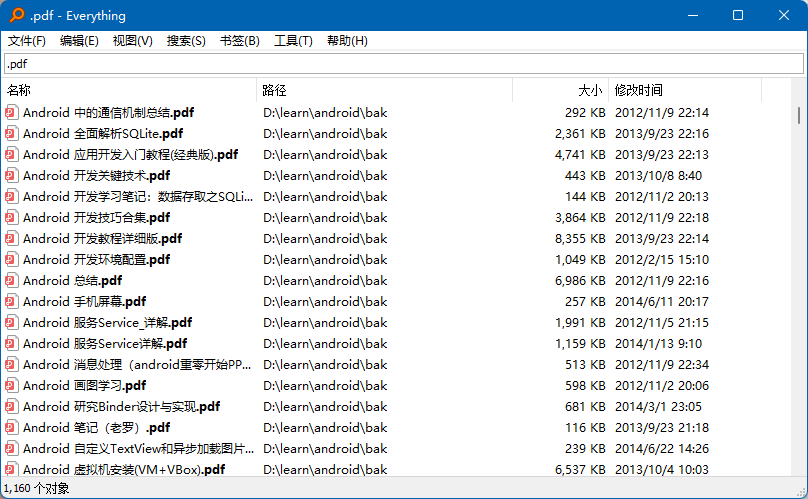The height and width of the screenshot is (499, 808).
Task: Sort by the 修改时间 column header
Action: tap(685, 90)
